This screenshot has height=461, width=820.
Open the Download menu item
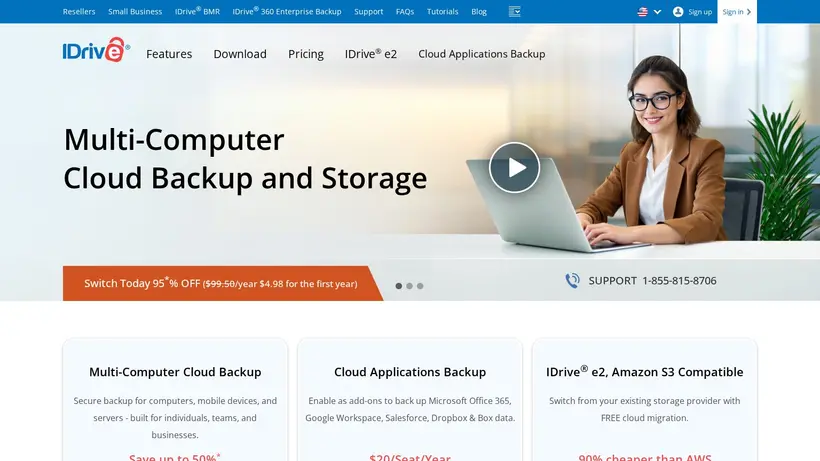[x=240, y=54]
